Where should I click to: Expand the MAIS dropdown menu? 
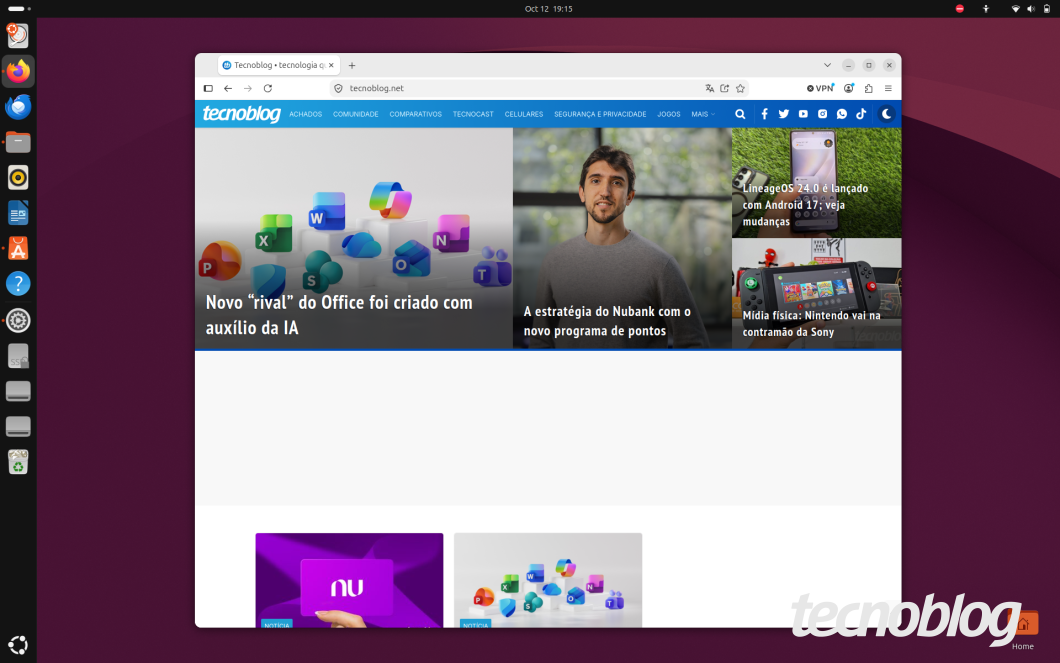702,114
